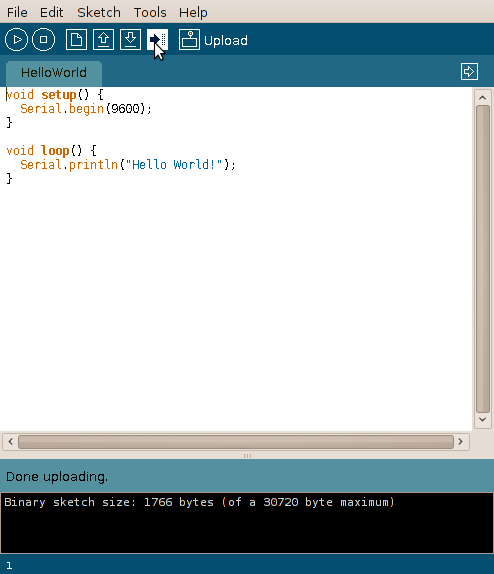Open the Tools menu

[150, 12]
